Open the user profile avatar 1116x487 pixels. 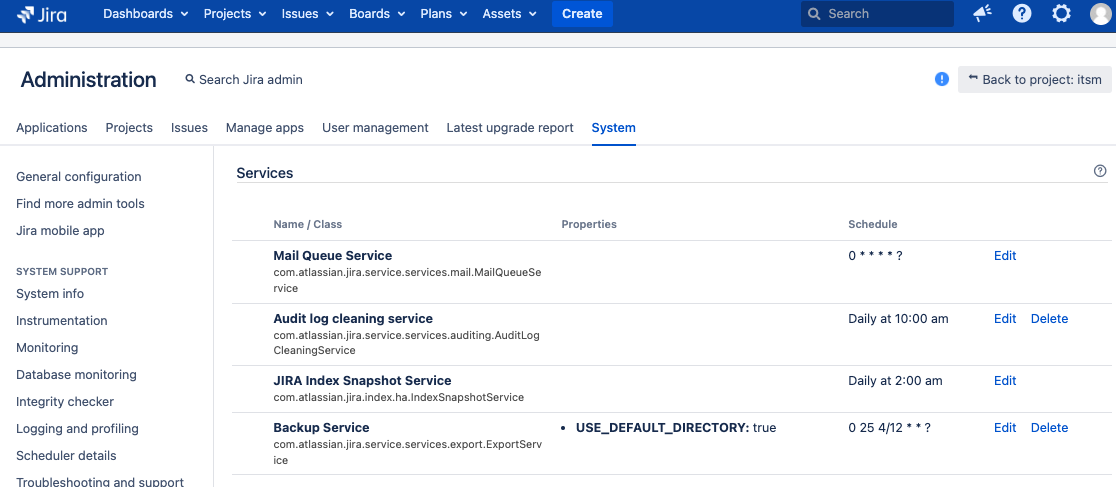(1101, 14)
